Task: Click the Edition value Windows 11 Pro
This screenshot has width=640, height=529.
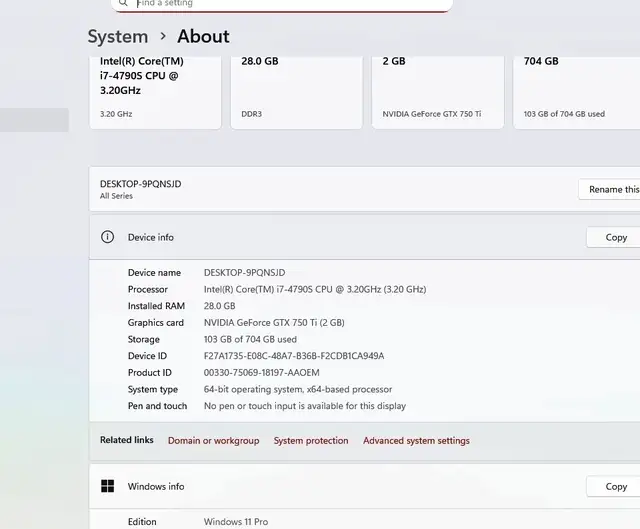Action: [x=236, y=522]
